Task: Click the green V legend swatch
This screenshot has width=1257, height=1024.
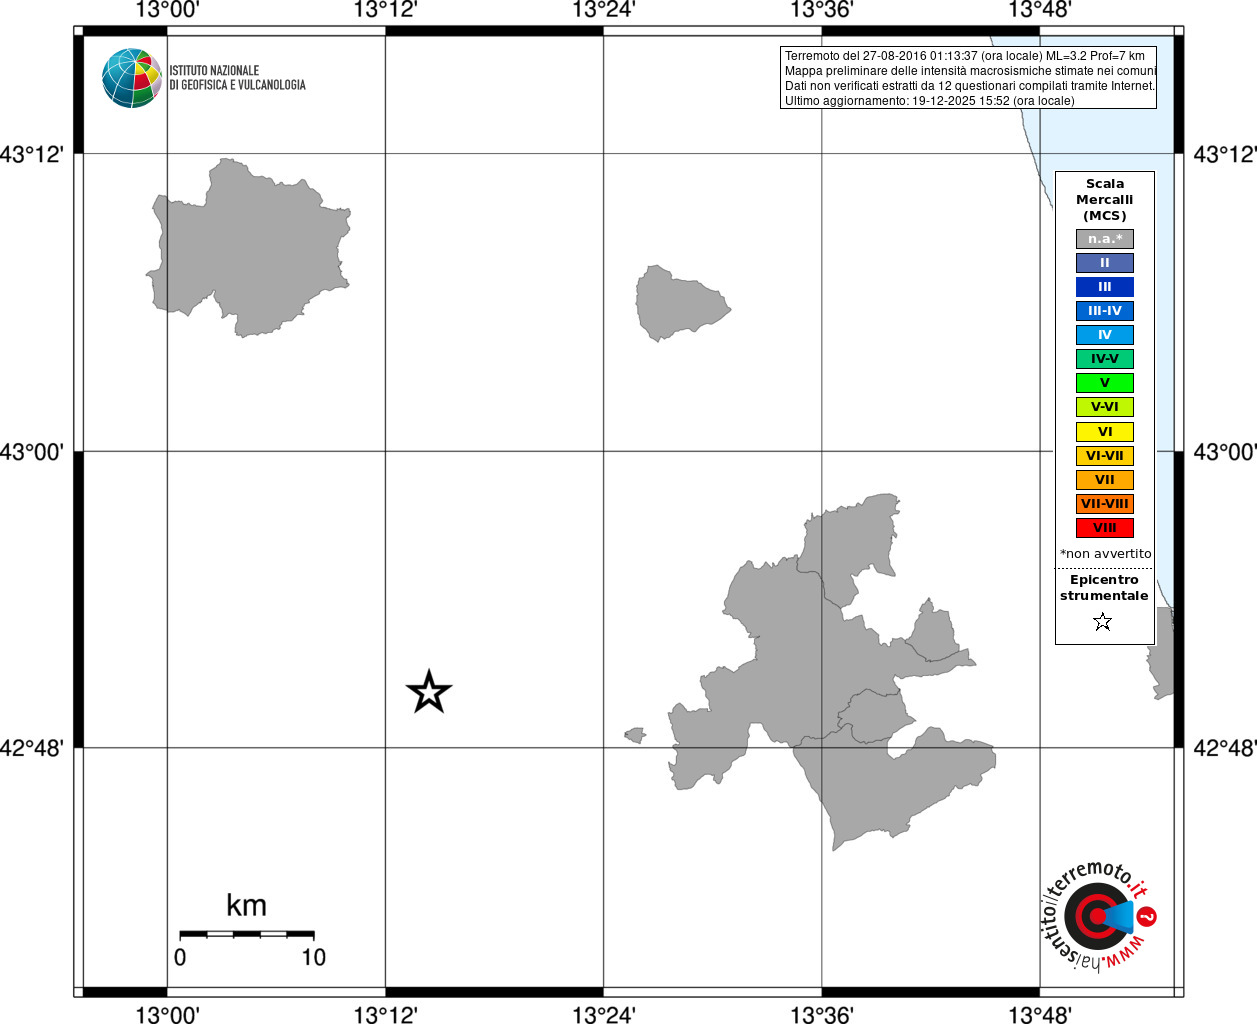Action: click(1105, 383)
